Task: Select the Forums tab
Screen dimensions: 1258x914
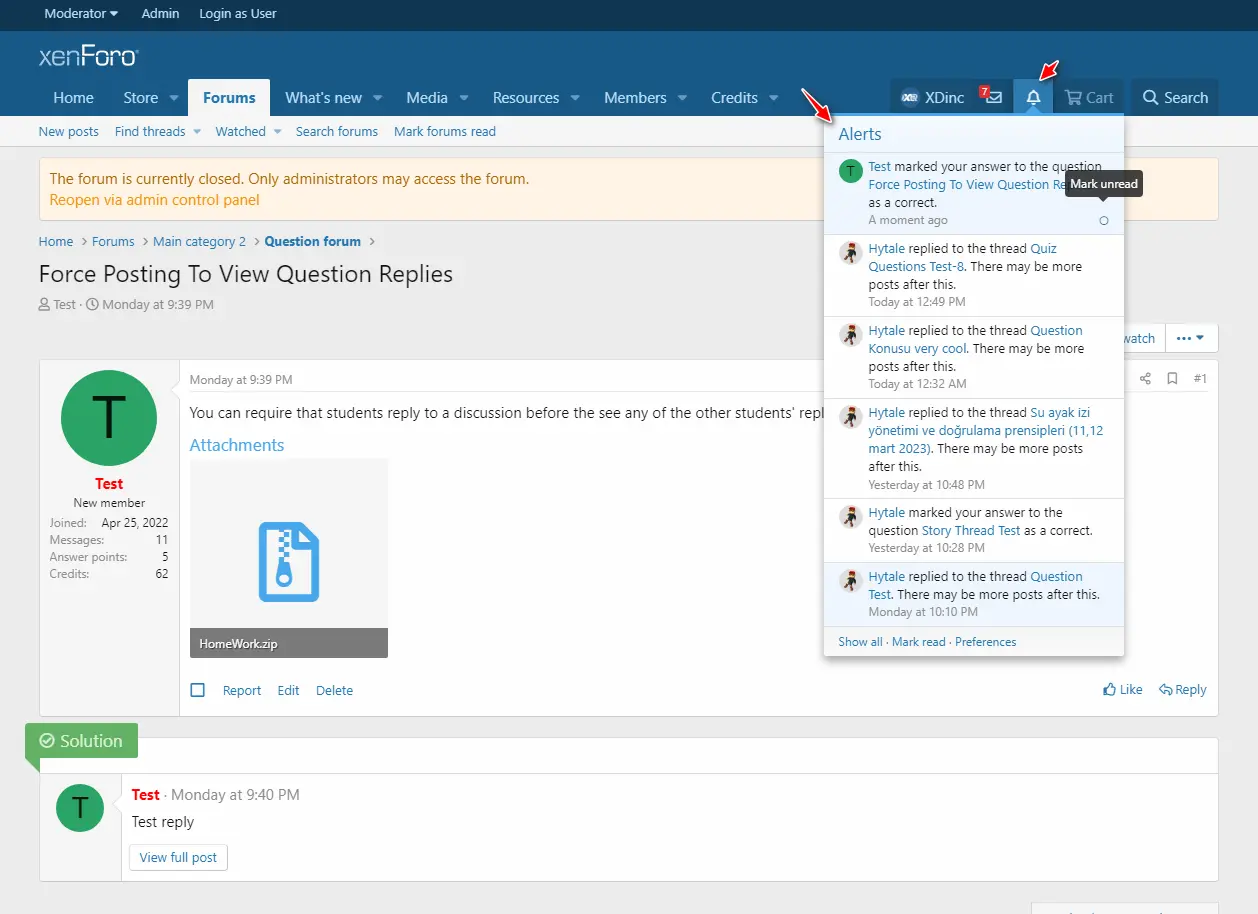Action: 229,98
